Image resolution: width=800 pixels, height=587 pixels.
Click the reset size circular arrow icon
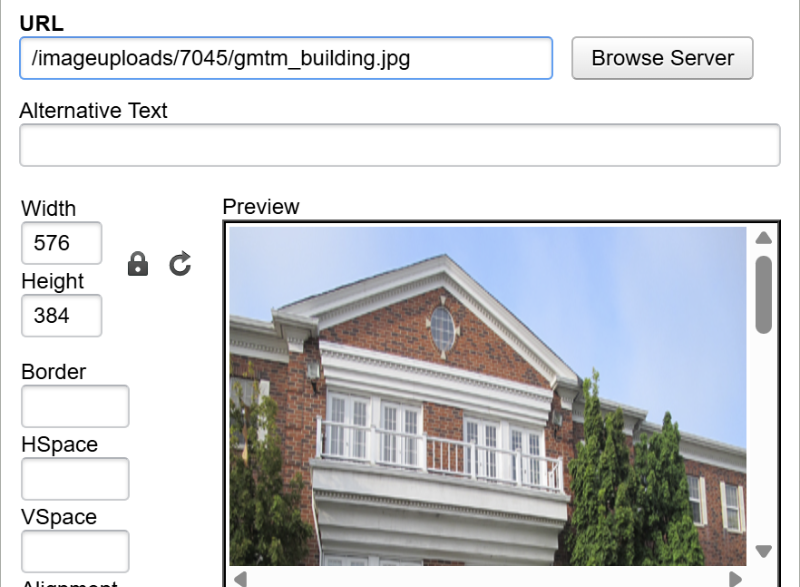coord(180,264)
